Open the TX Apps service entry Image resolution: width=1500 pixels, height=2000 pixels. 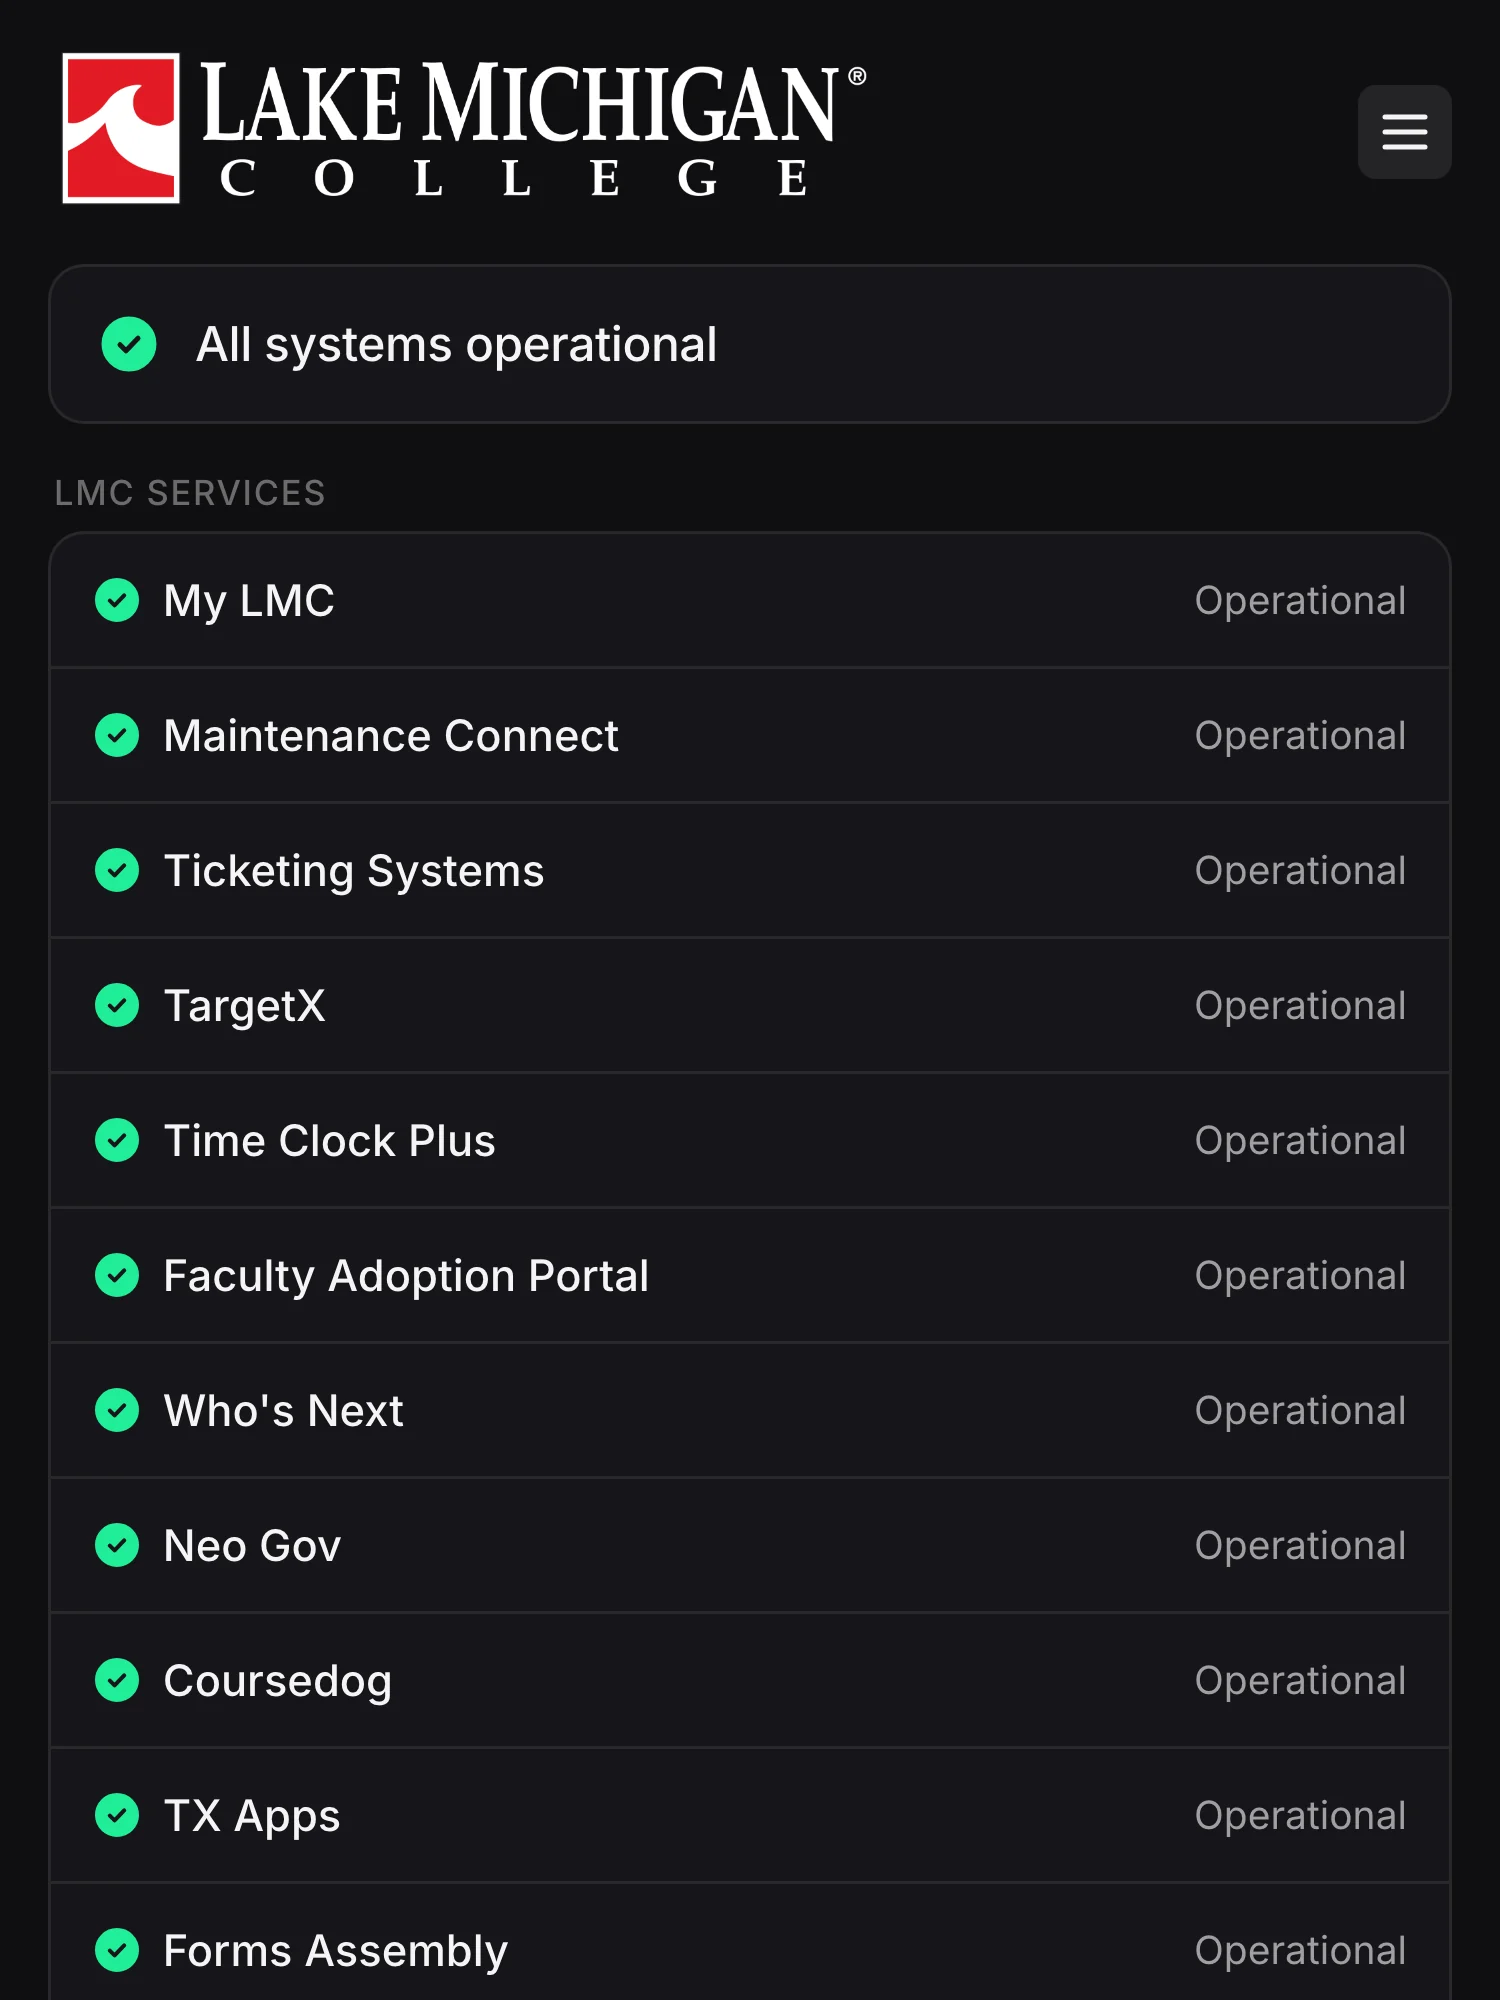[750, 1815]
